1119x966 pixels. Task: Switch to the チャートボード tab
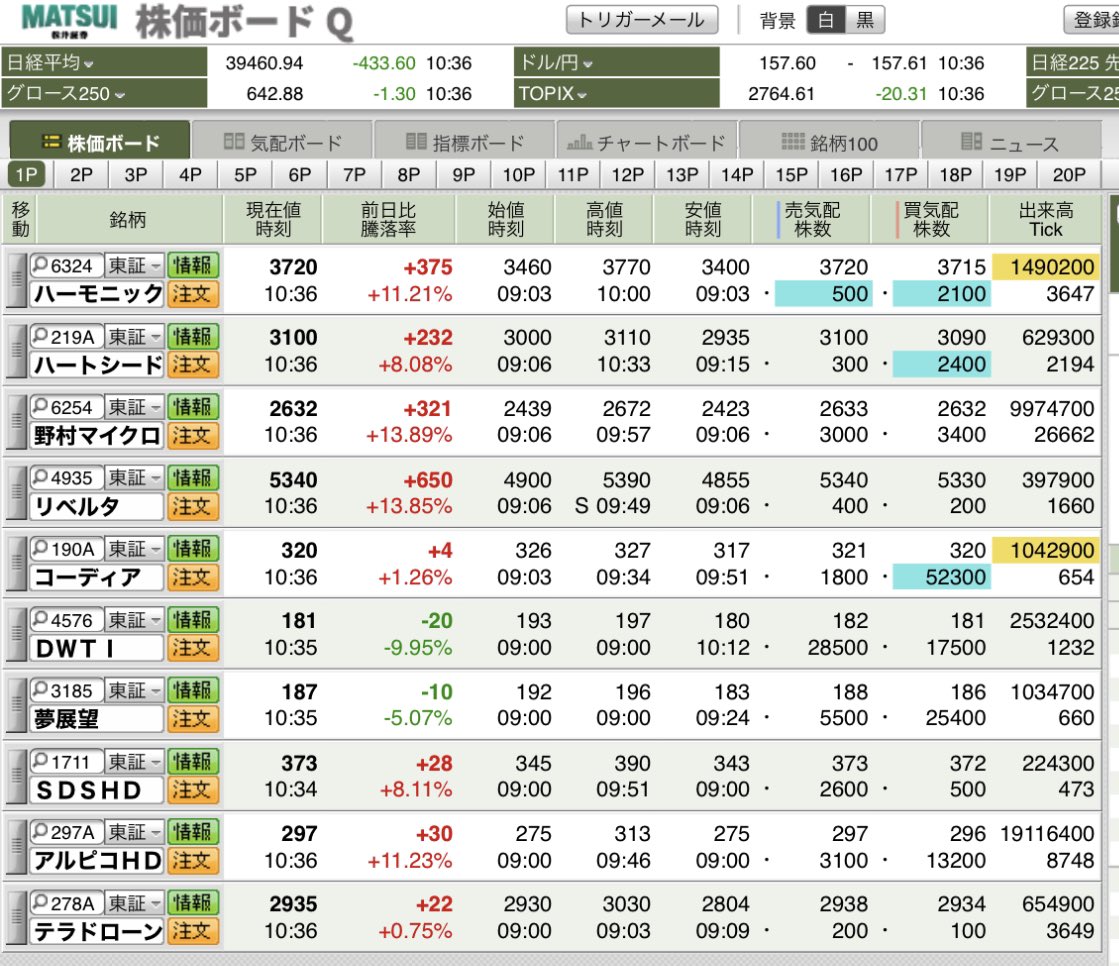click(647, 142)
